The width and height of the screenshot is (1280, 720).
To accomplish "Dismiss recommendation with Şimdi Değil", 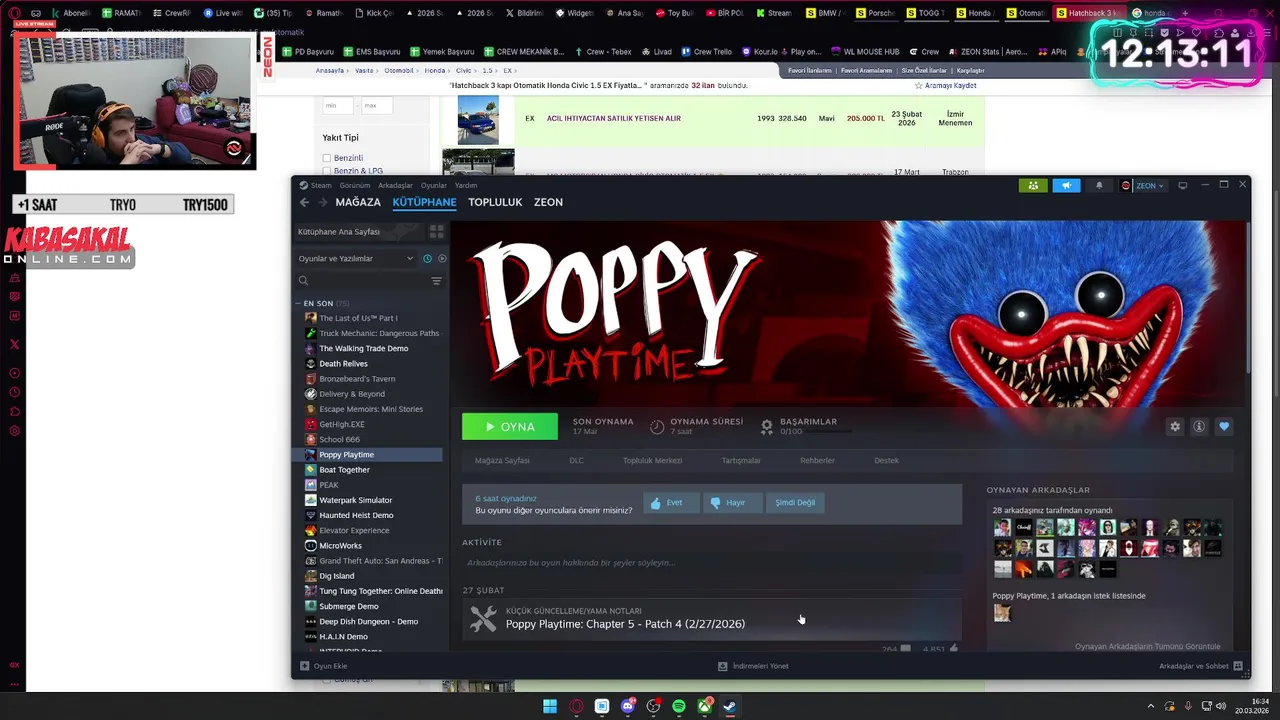I will point(795,503).
